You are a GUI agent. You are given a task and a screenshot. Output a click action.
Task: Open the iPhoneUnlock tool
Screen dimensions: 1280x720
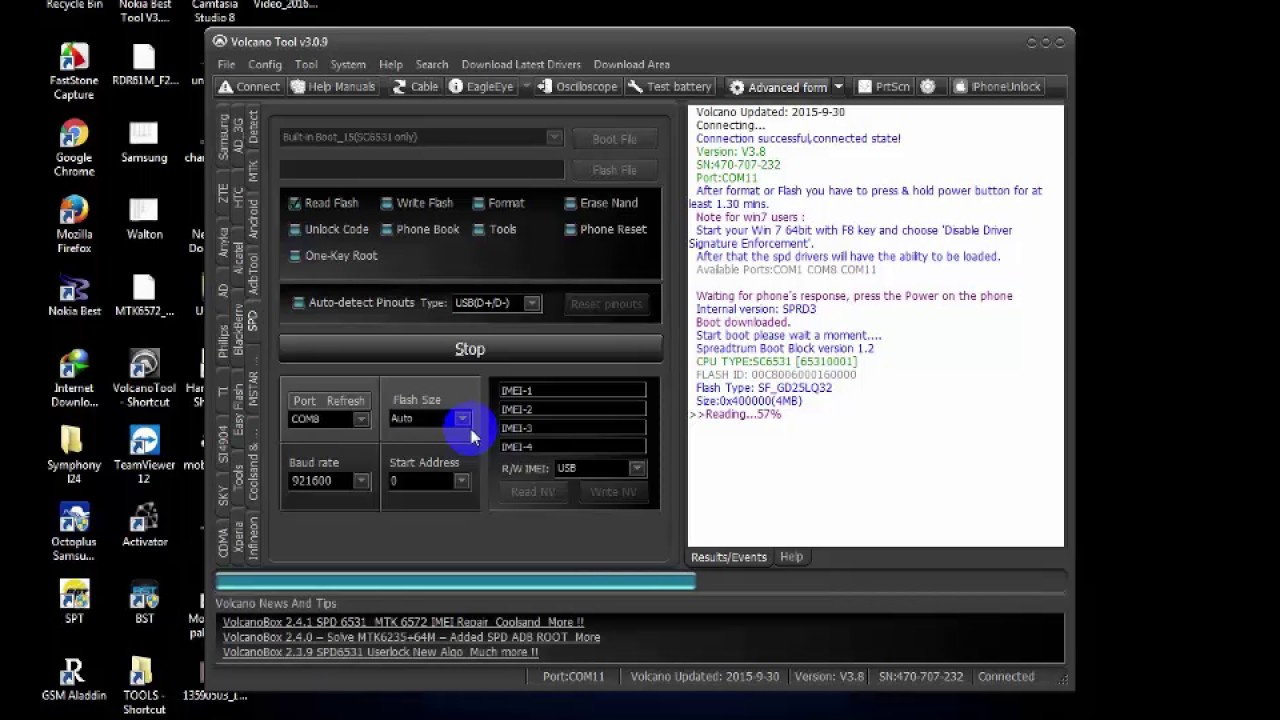(997, 87)
